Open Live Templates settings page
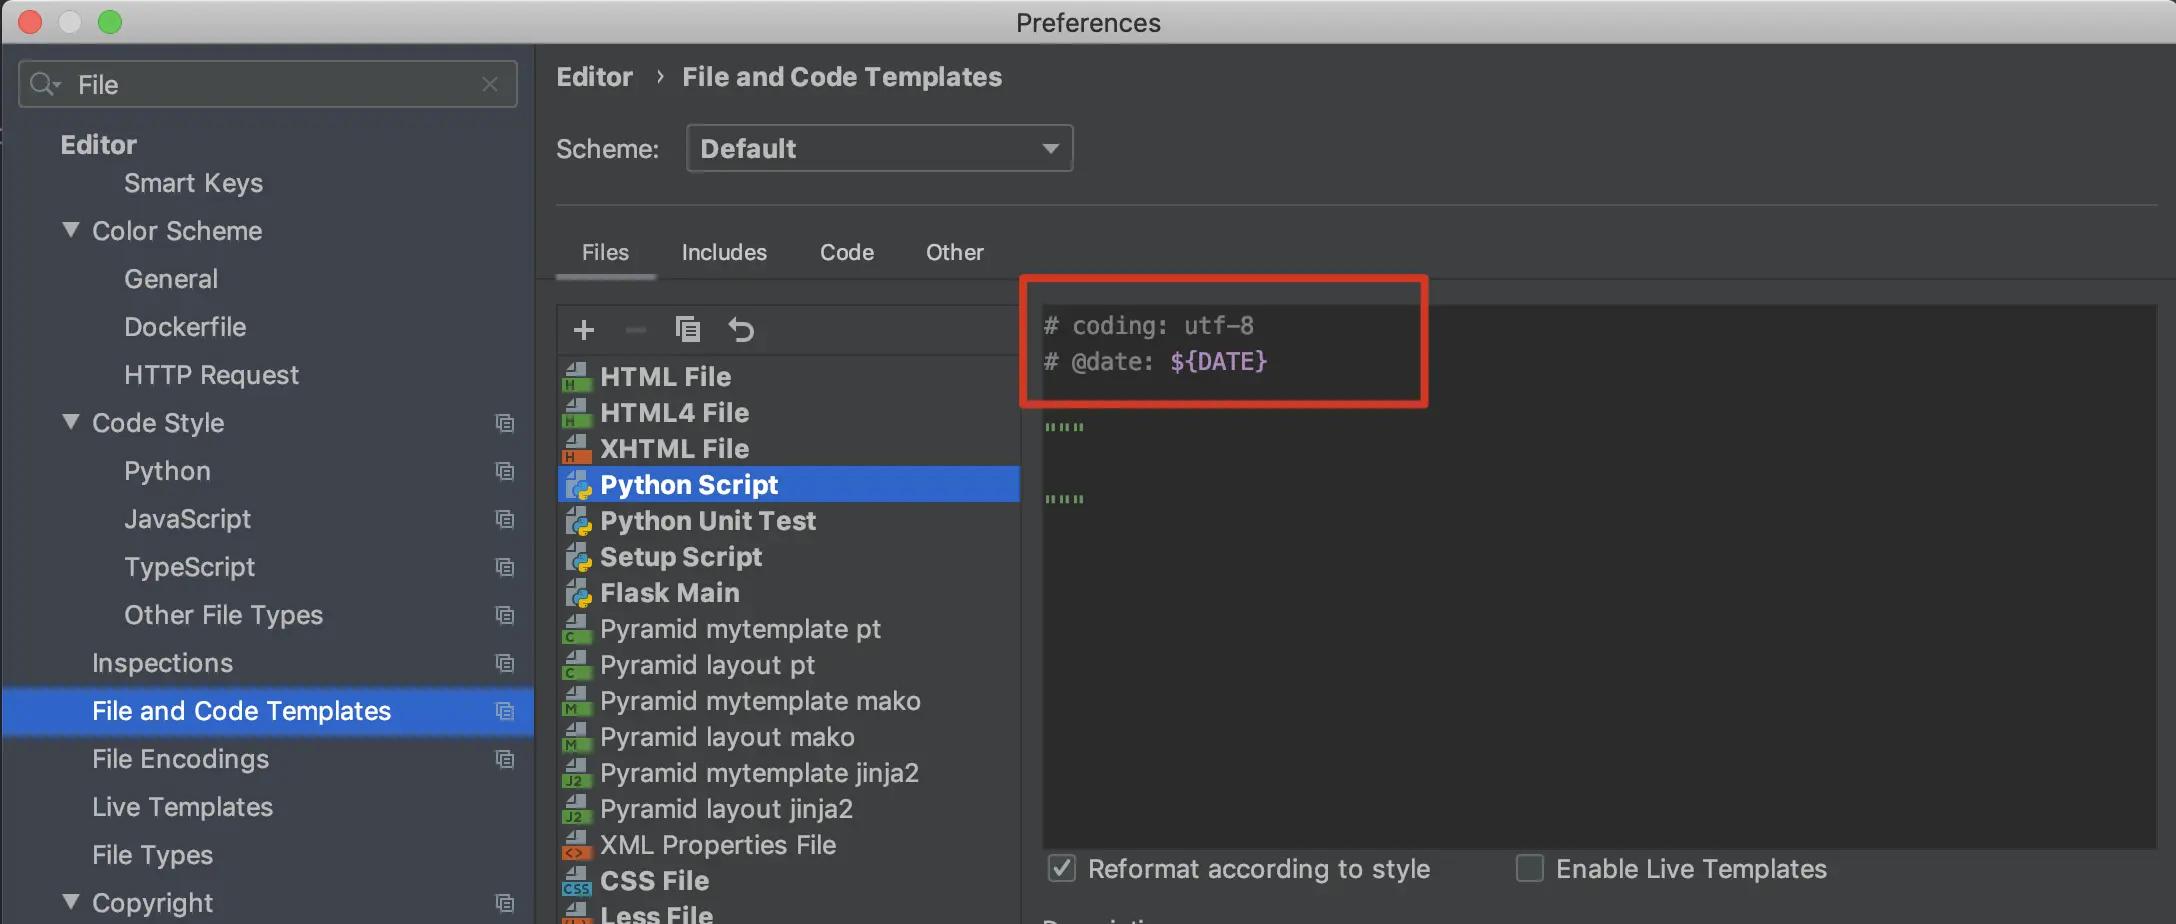The image size is (2176, 924). coord(182,807)
